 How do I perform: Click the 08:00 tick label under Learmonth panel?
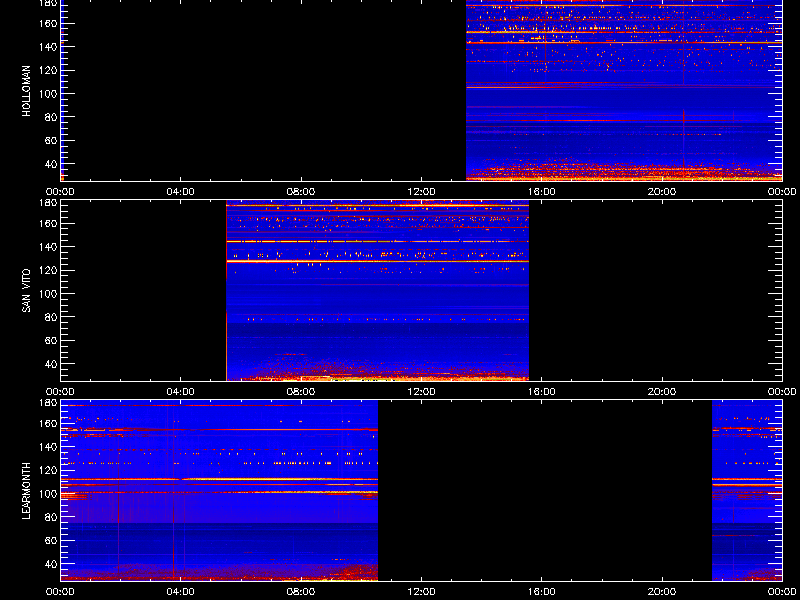click(x=301, y=592)
